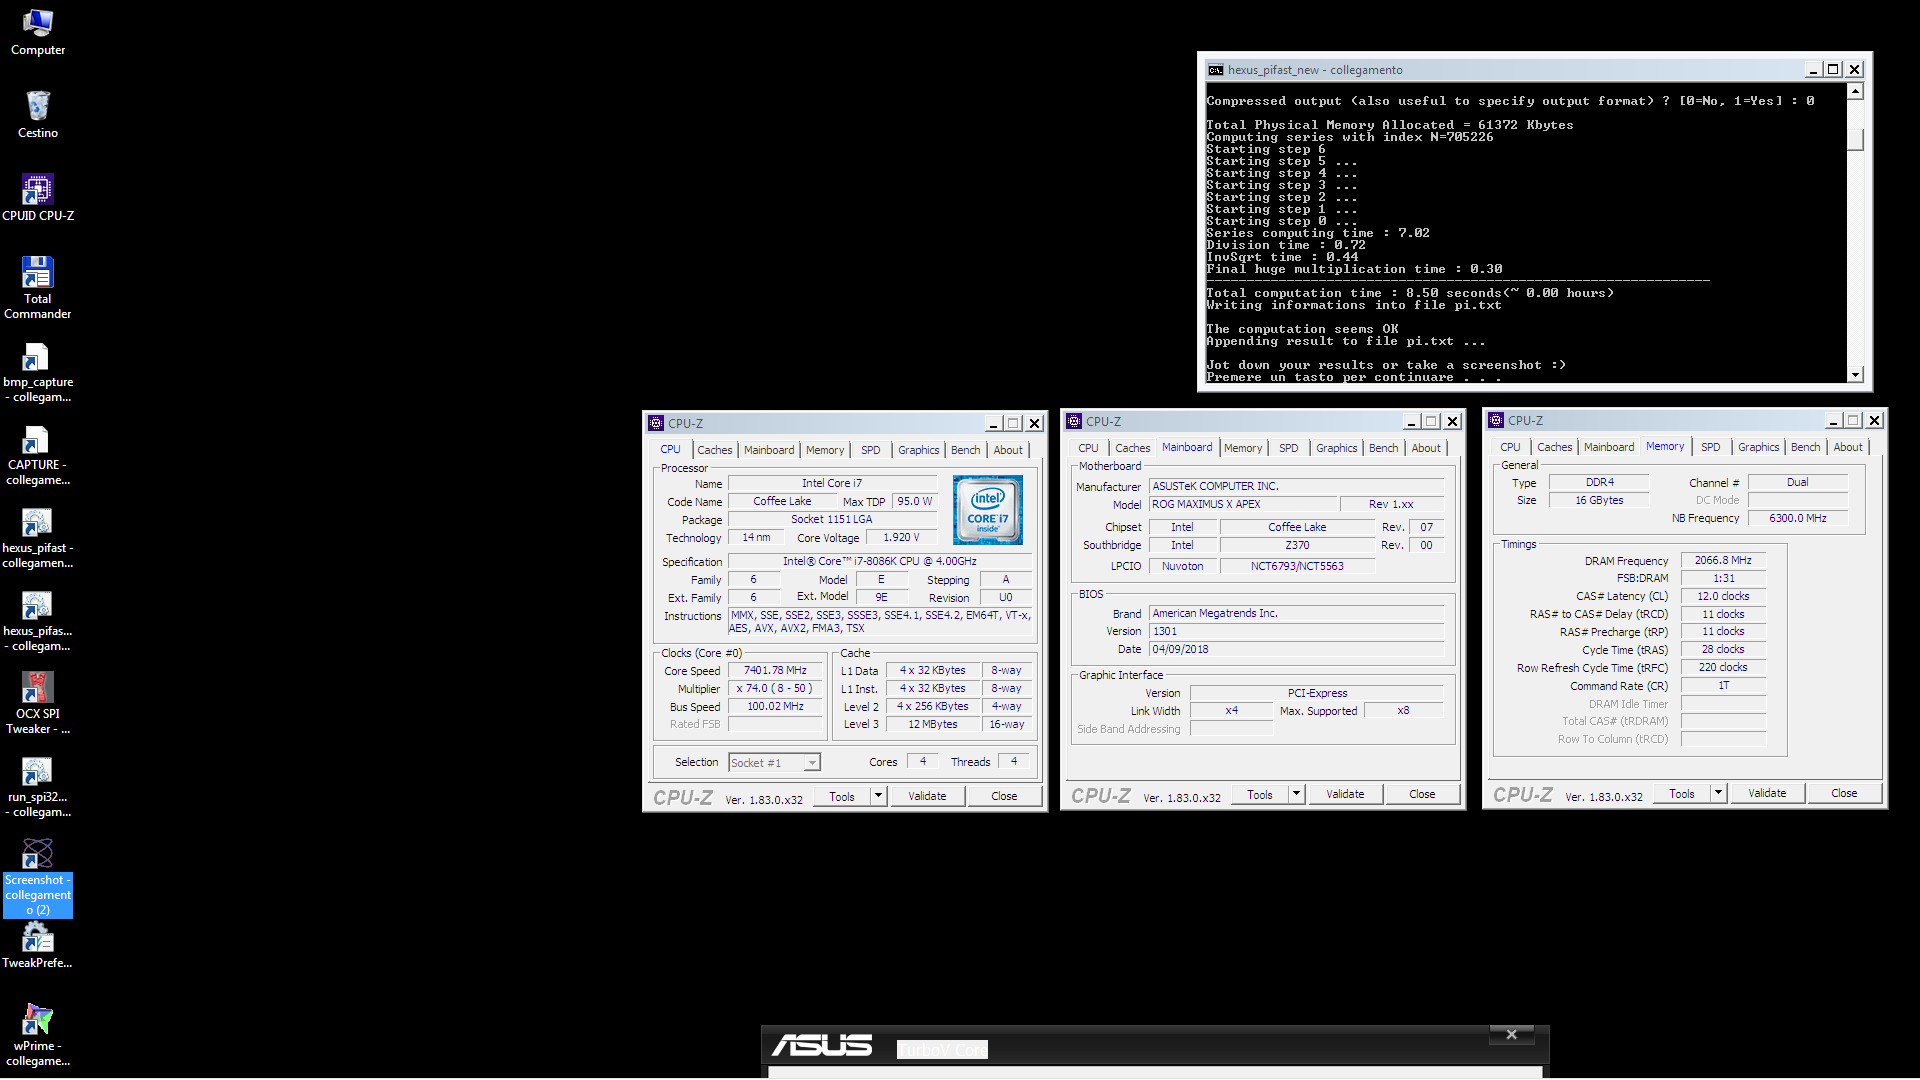Close the ASUS TurboV Core bar
Screen dimensions: 1920x1080
click(x=1512, y=1035)
